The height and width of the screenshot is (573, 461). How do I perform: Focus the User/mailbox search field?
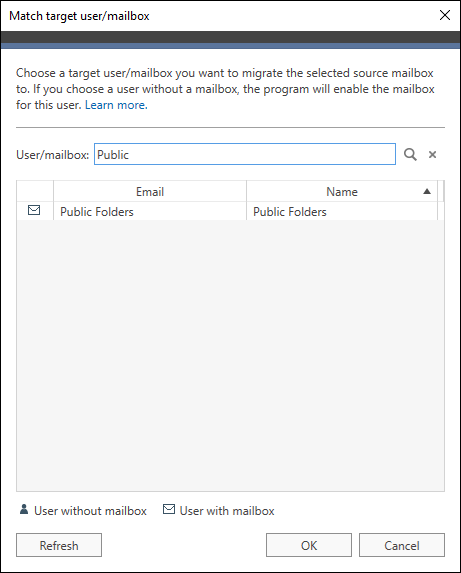245,154
